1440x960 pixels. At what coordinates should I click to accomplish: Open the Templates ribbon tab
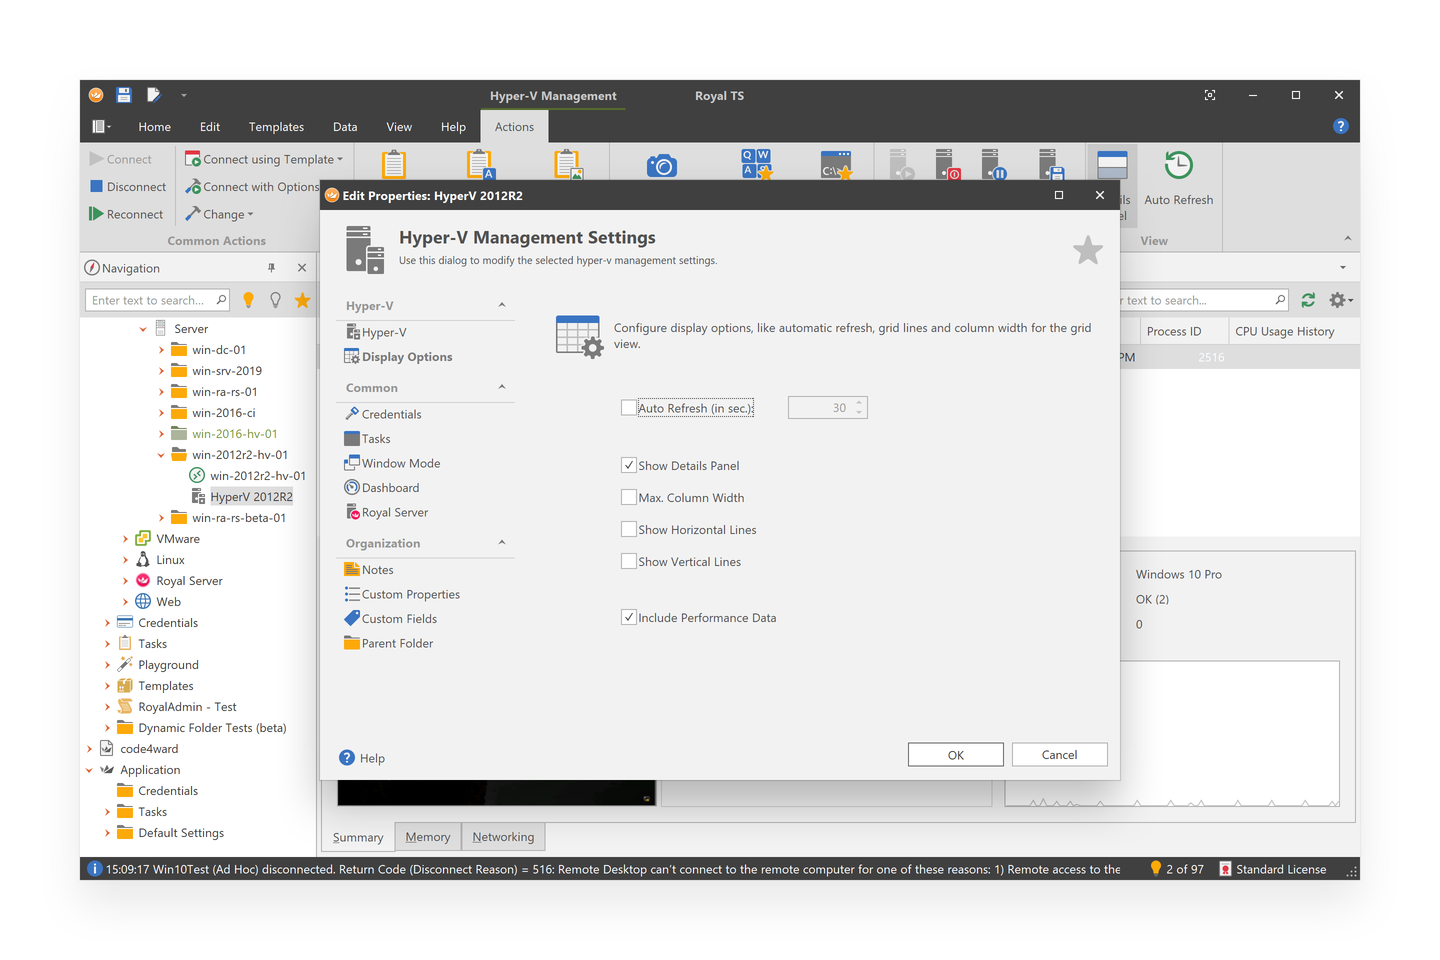tap(276, 126)
